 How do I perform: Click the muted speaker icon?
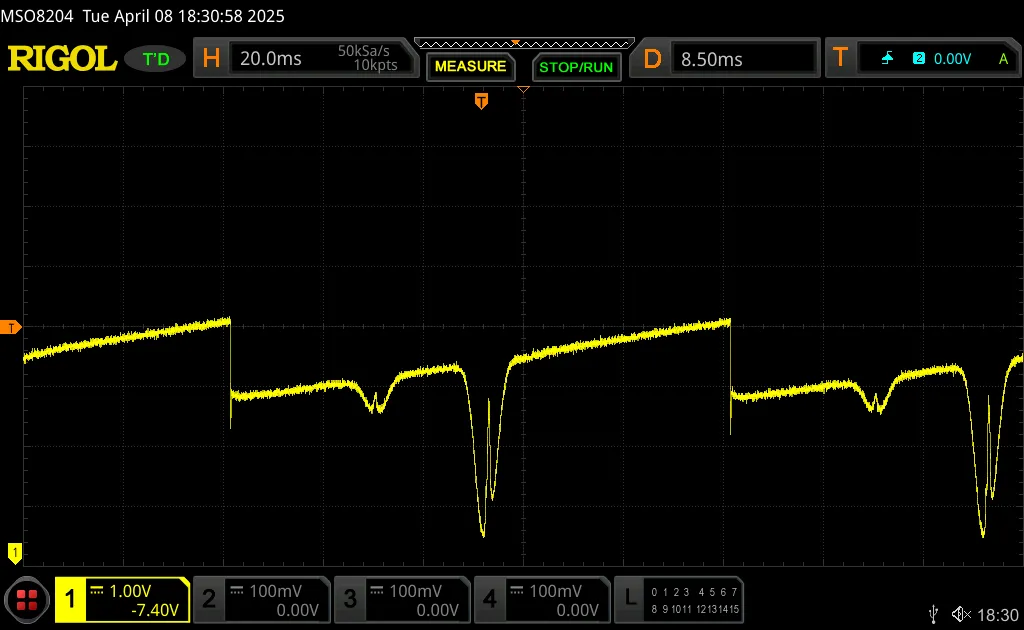pos(961,614)
